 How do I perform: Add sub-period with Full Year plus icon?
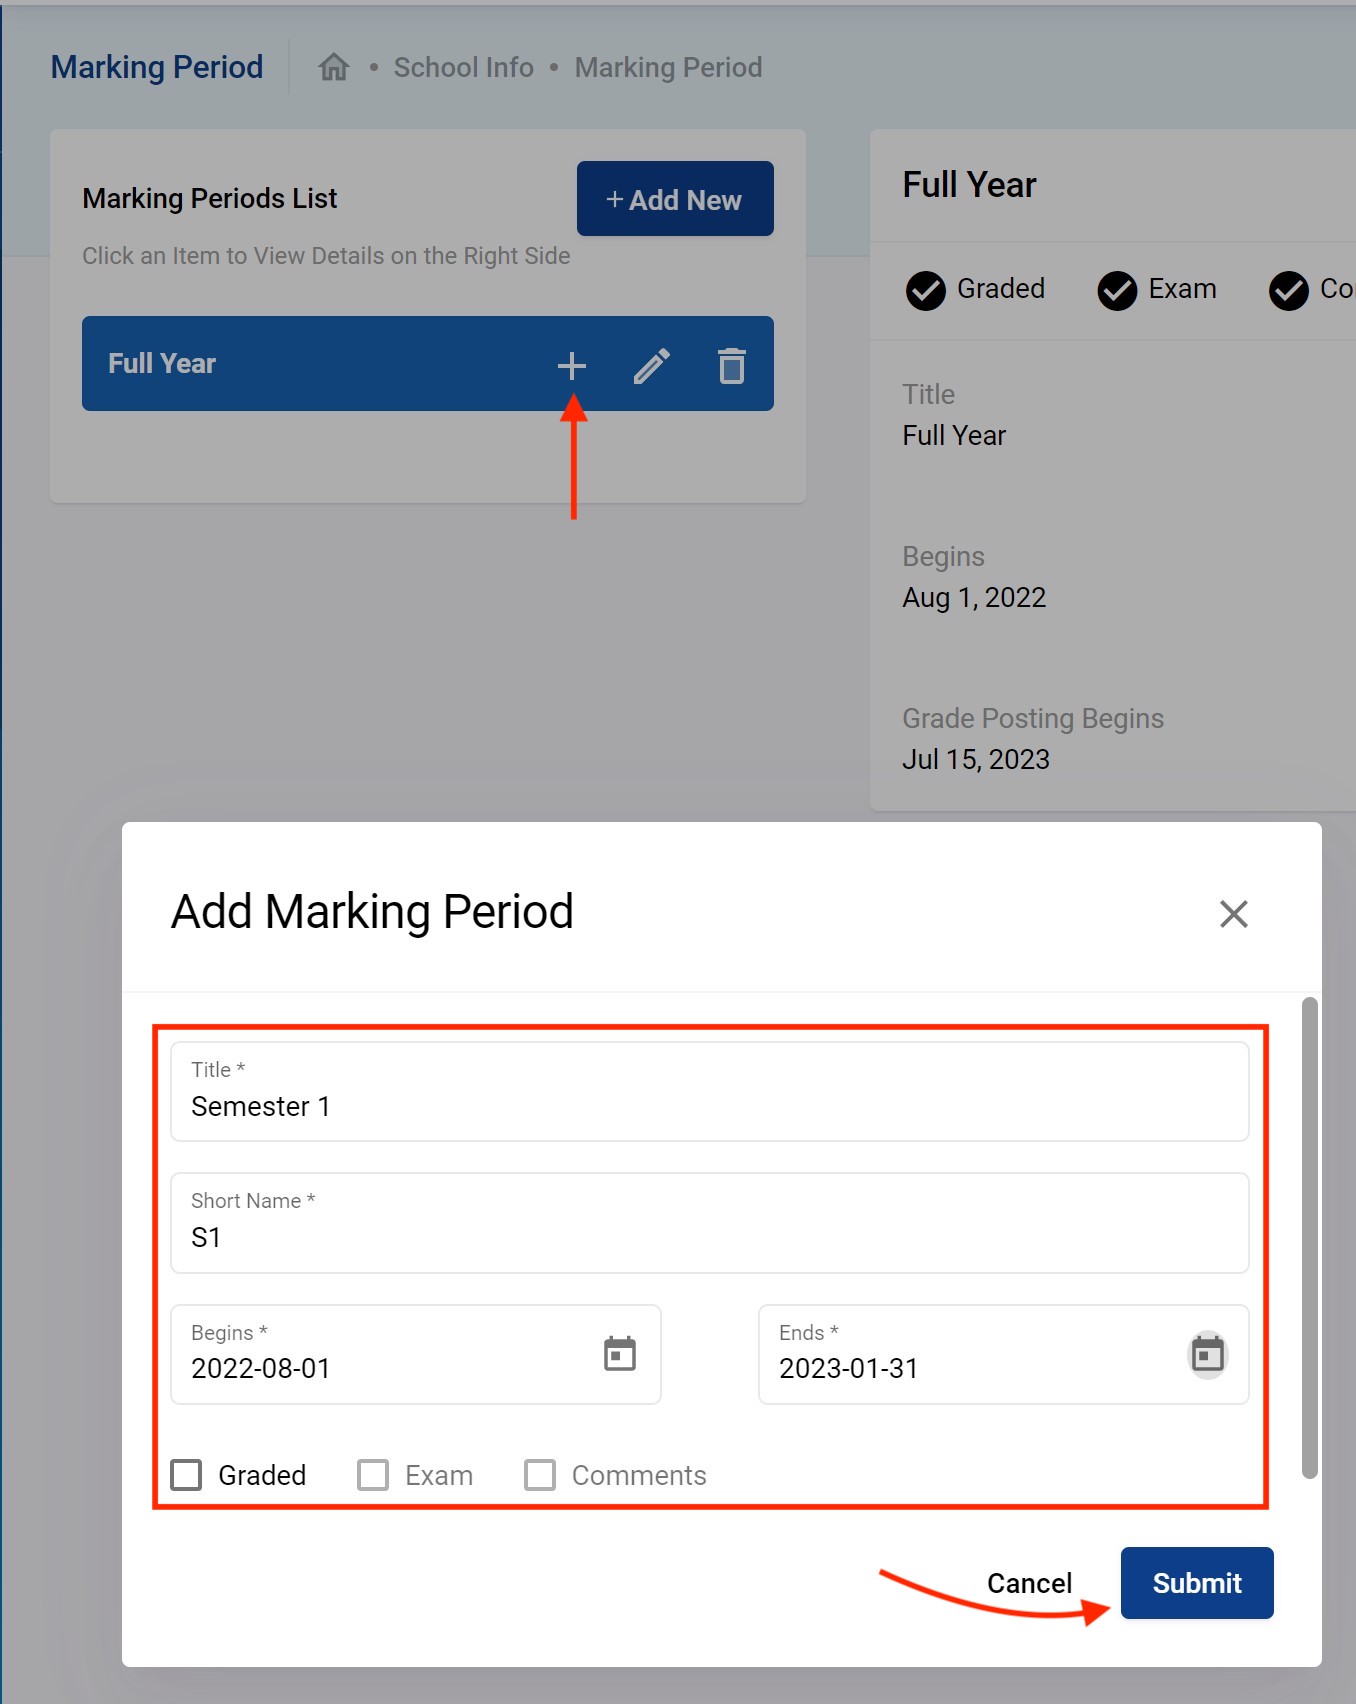point(571,366)
